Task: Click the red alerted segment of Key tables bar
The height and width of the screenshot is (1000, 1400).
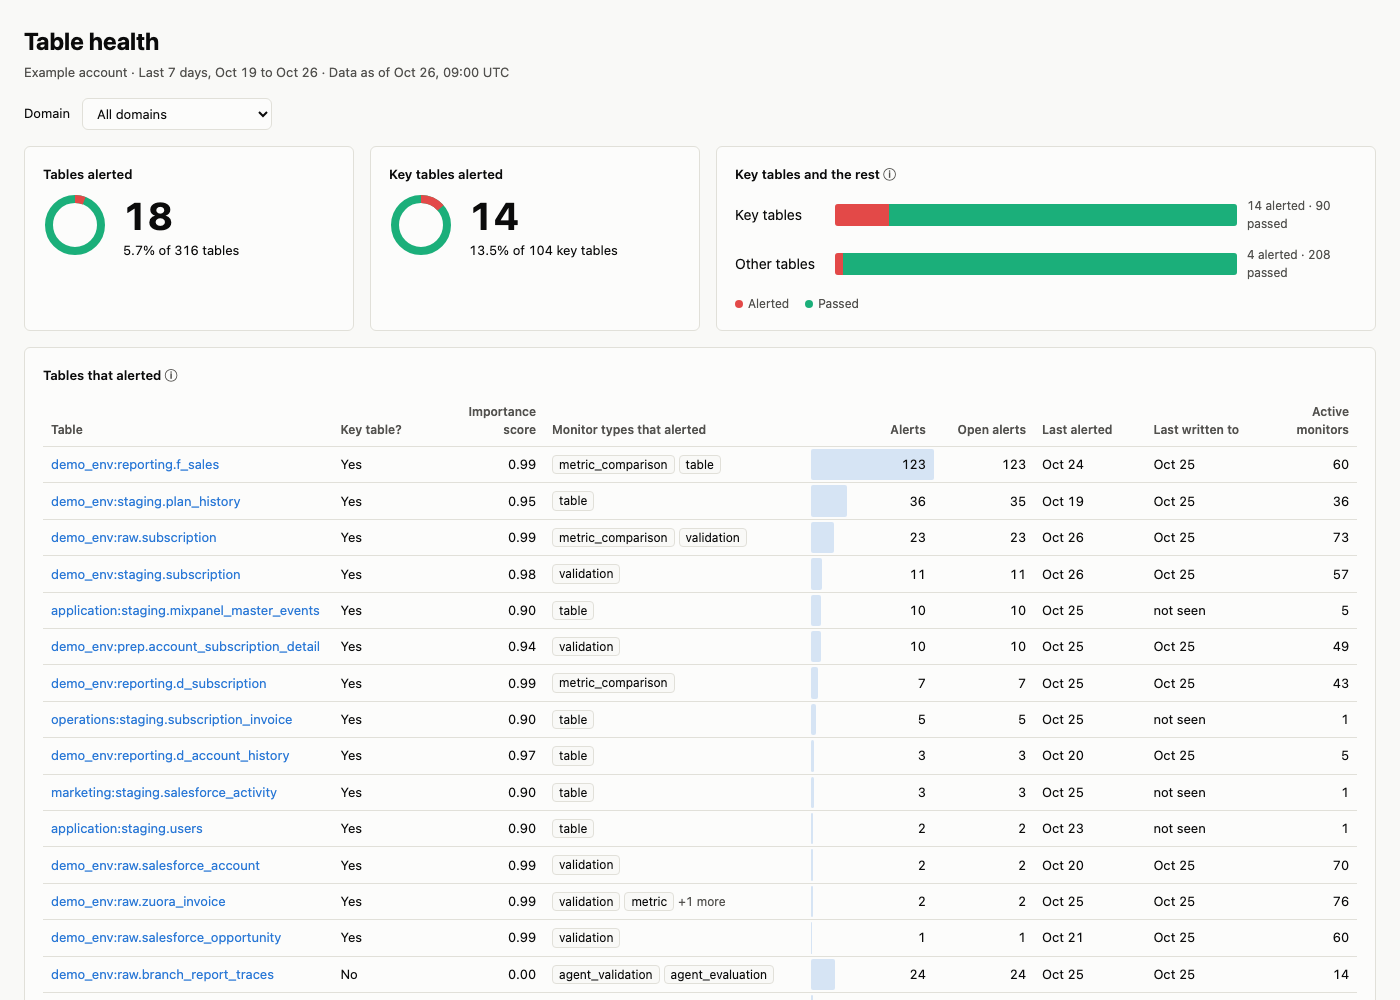Action: click(x=862, y=215)
